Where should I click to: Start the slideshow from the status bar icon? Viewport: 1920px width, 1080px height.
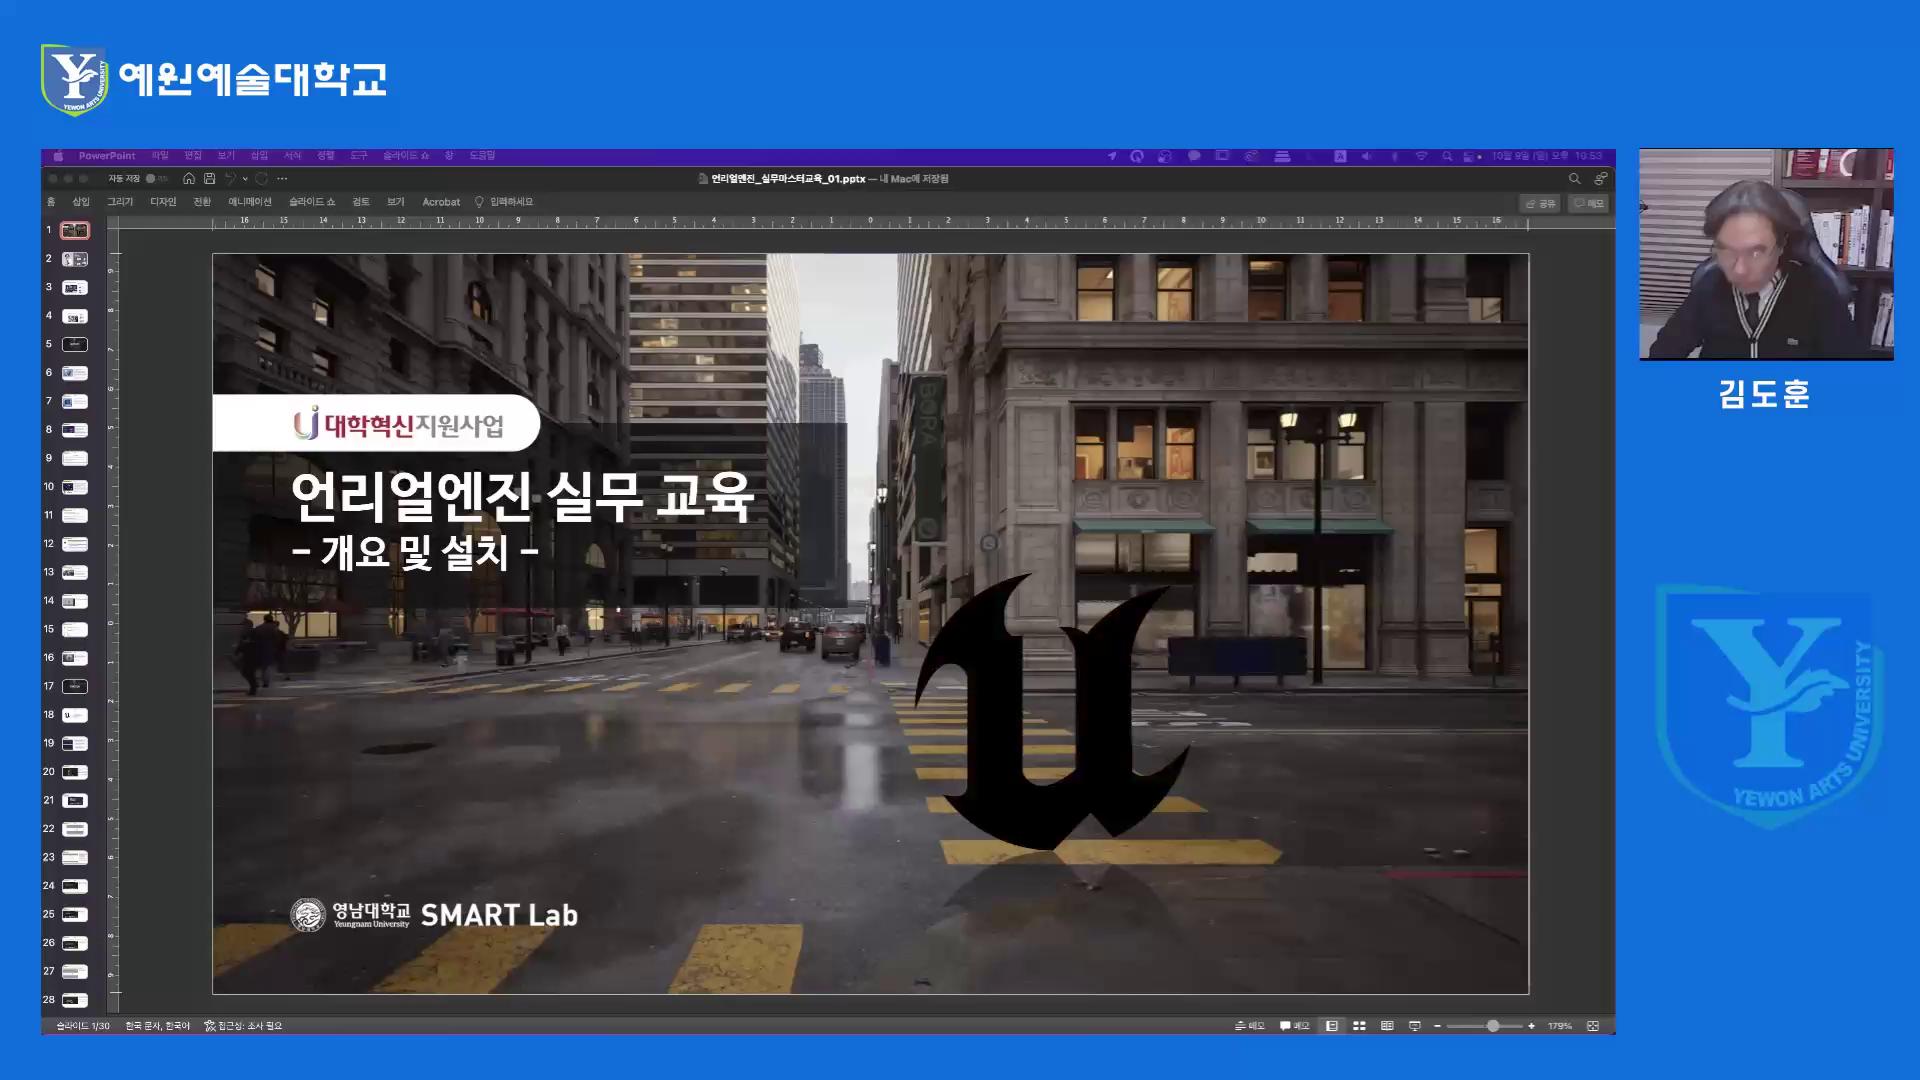point(1414,1025)
